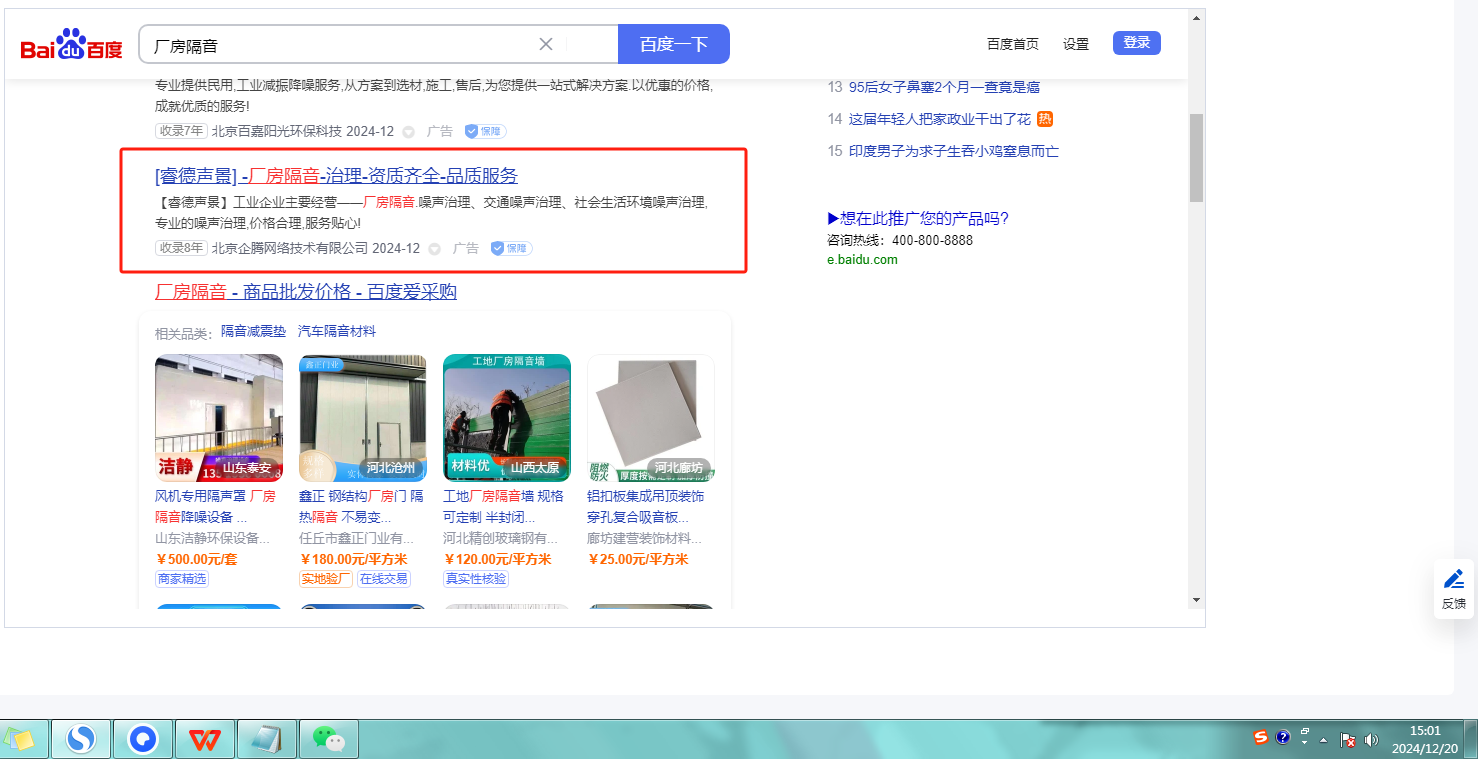Expand ad dropdown arrow beside 北京百嘉阳光环保科技
1478x759 pixels.
pyautogui.click(x=409, y=132)
